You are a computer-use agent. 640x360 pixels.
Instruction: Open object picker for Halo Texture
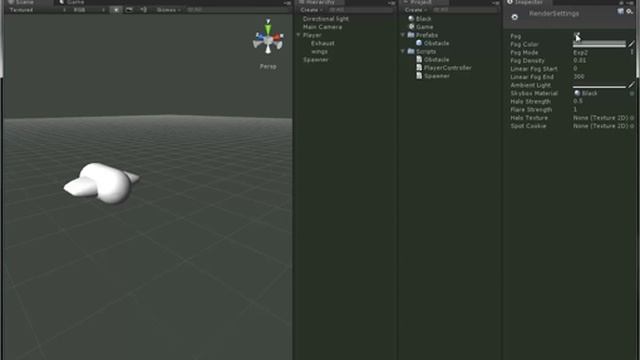[x=632, y=118]
